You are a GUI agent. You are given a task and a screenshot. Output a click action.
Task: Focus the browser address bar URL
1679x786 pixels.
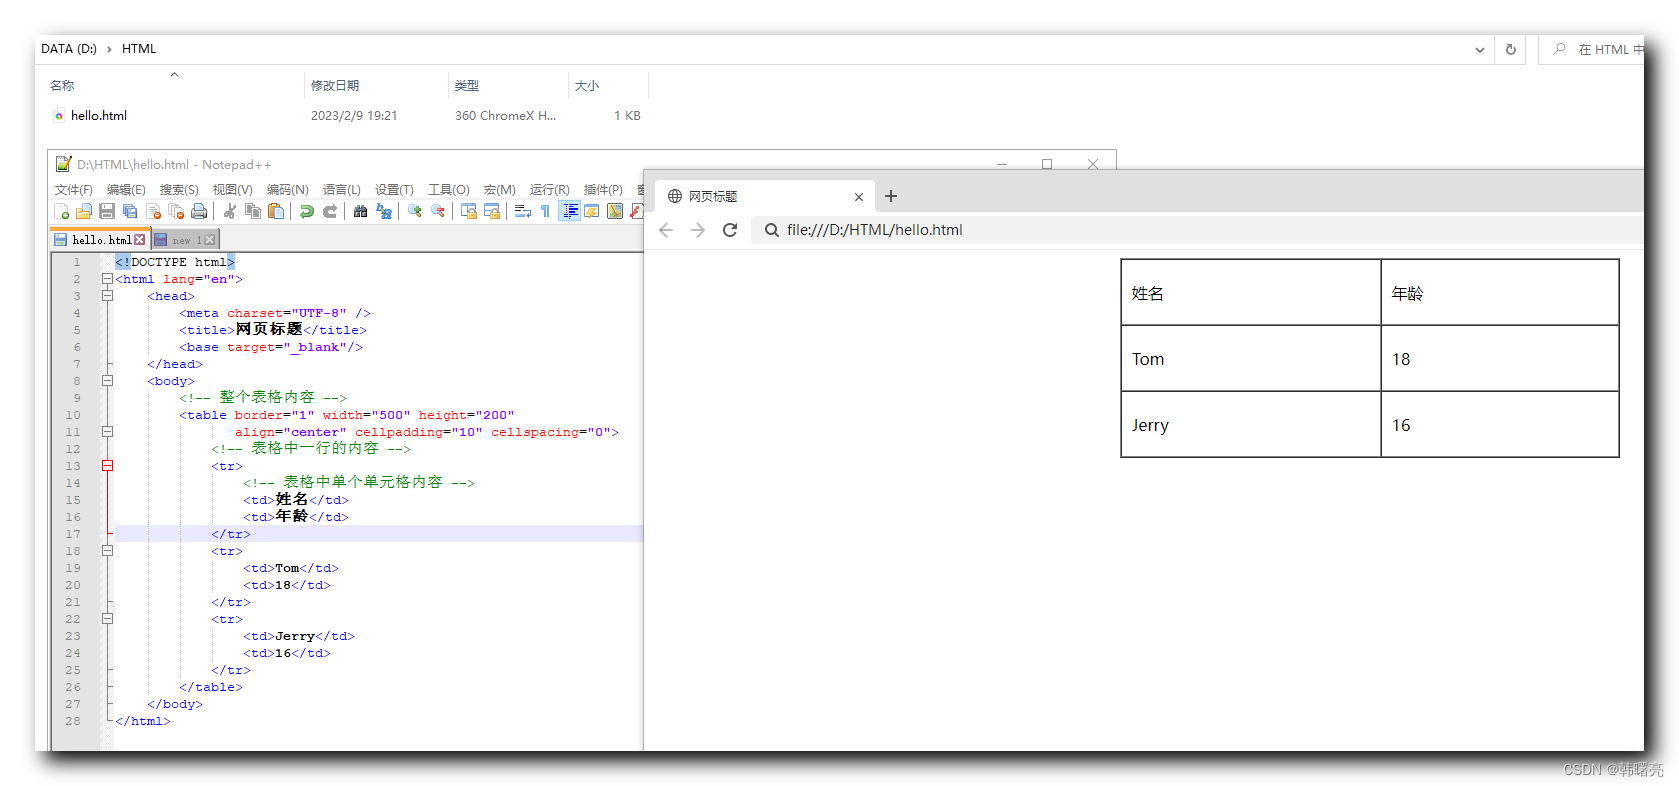[x=874, y=230]
